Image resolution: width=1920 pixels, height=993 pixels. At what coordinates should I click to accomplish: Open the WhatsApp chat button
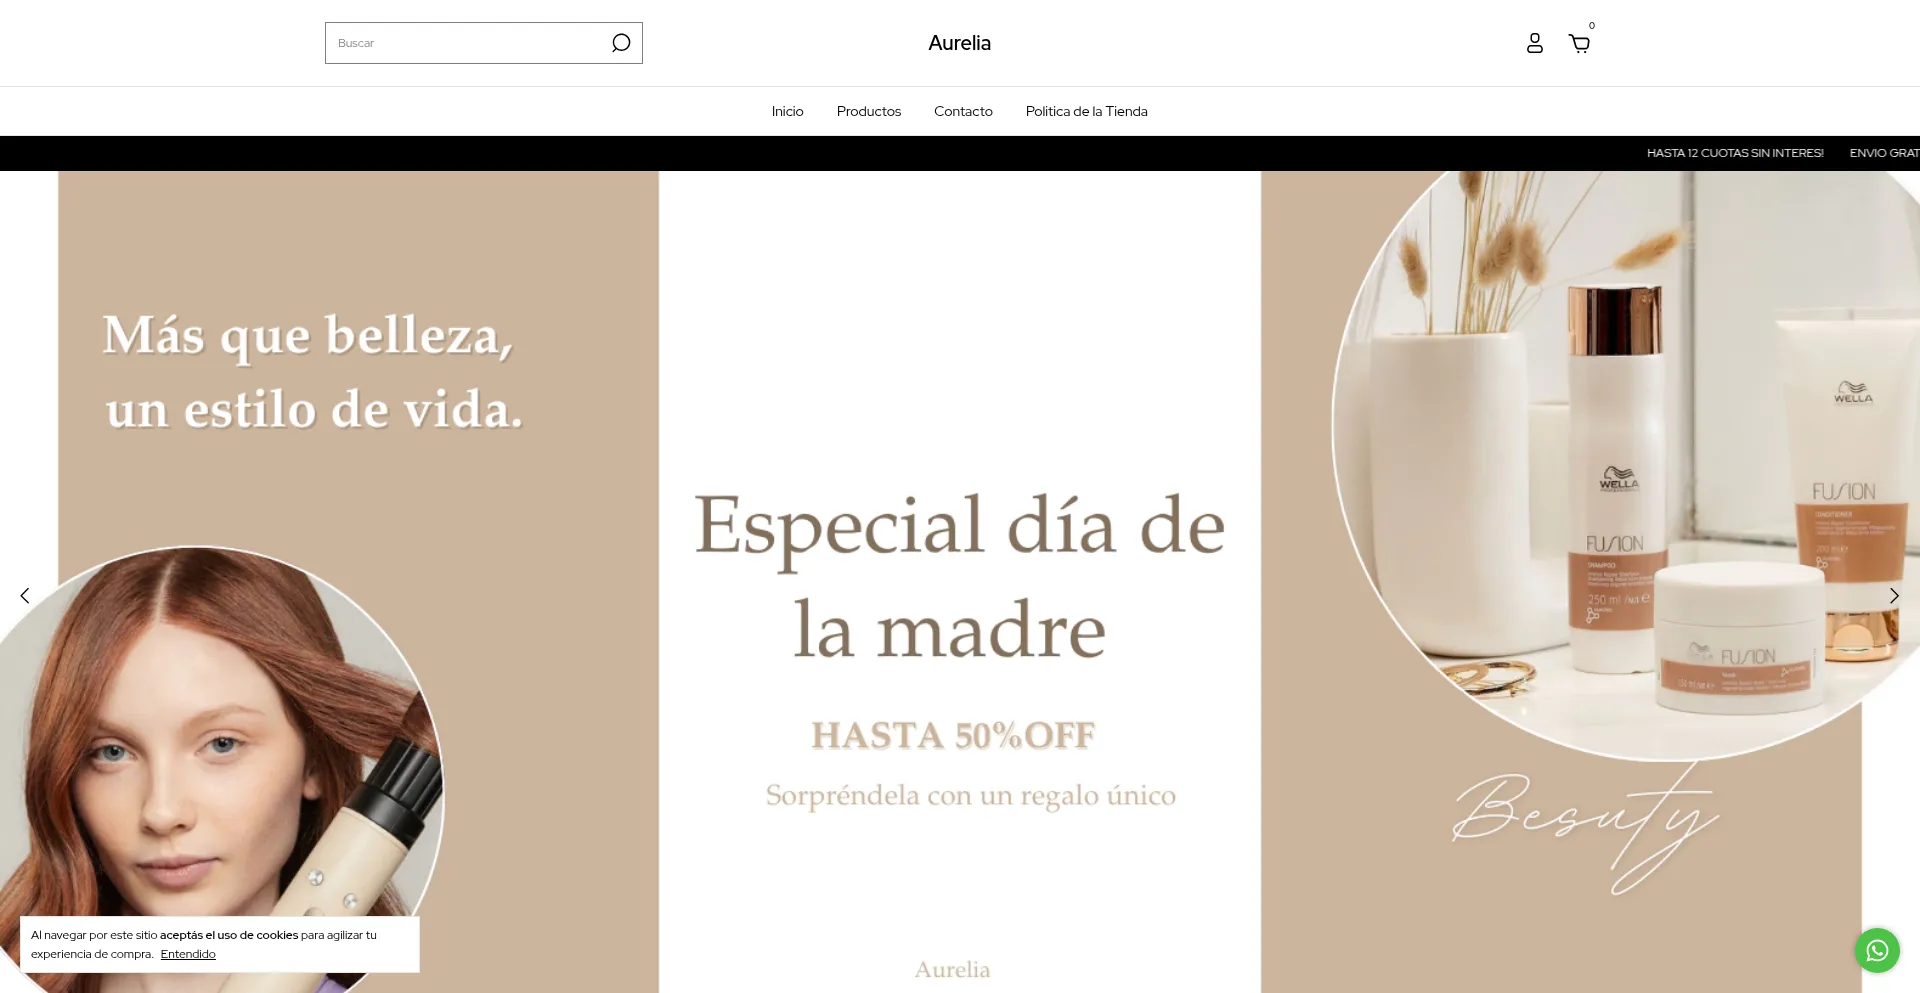click(1877, 950)
